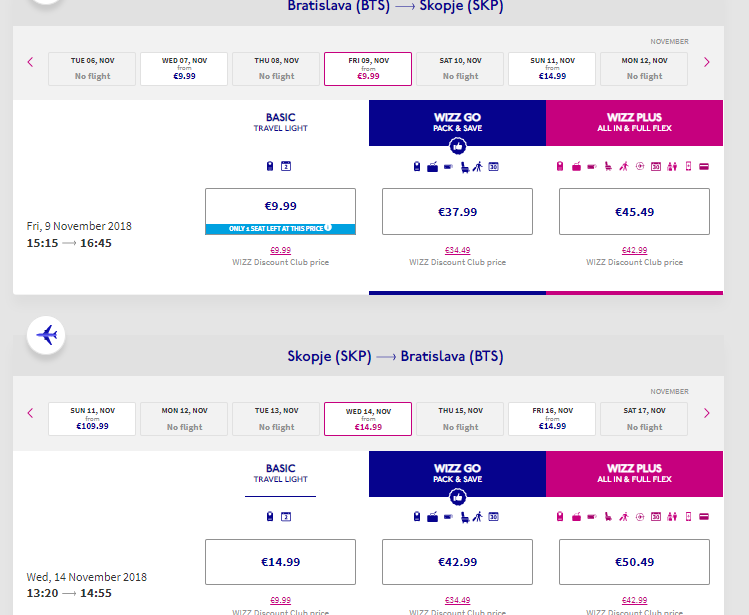This screenshot has width=749, height=615.
Task: Select outbound date Wed 07 Nov €9.99
Action: click(x=184, y=68)
